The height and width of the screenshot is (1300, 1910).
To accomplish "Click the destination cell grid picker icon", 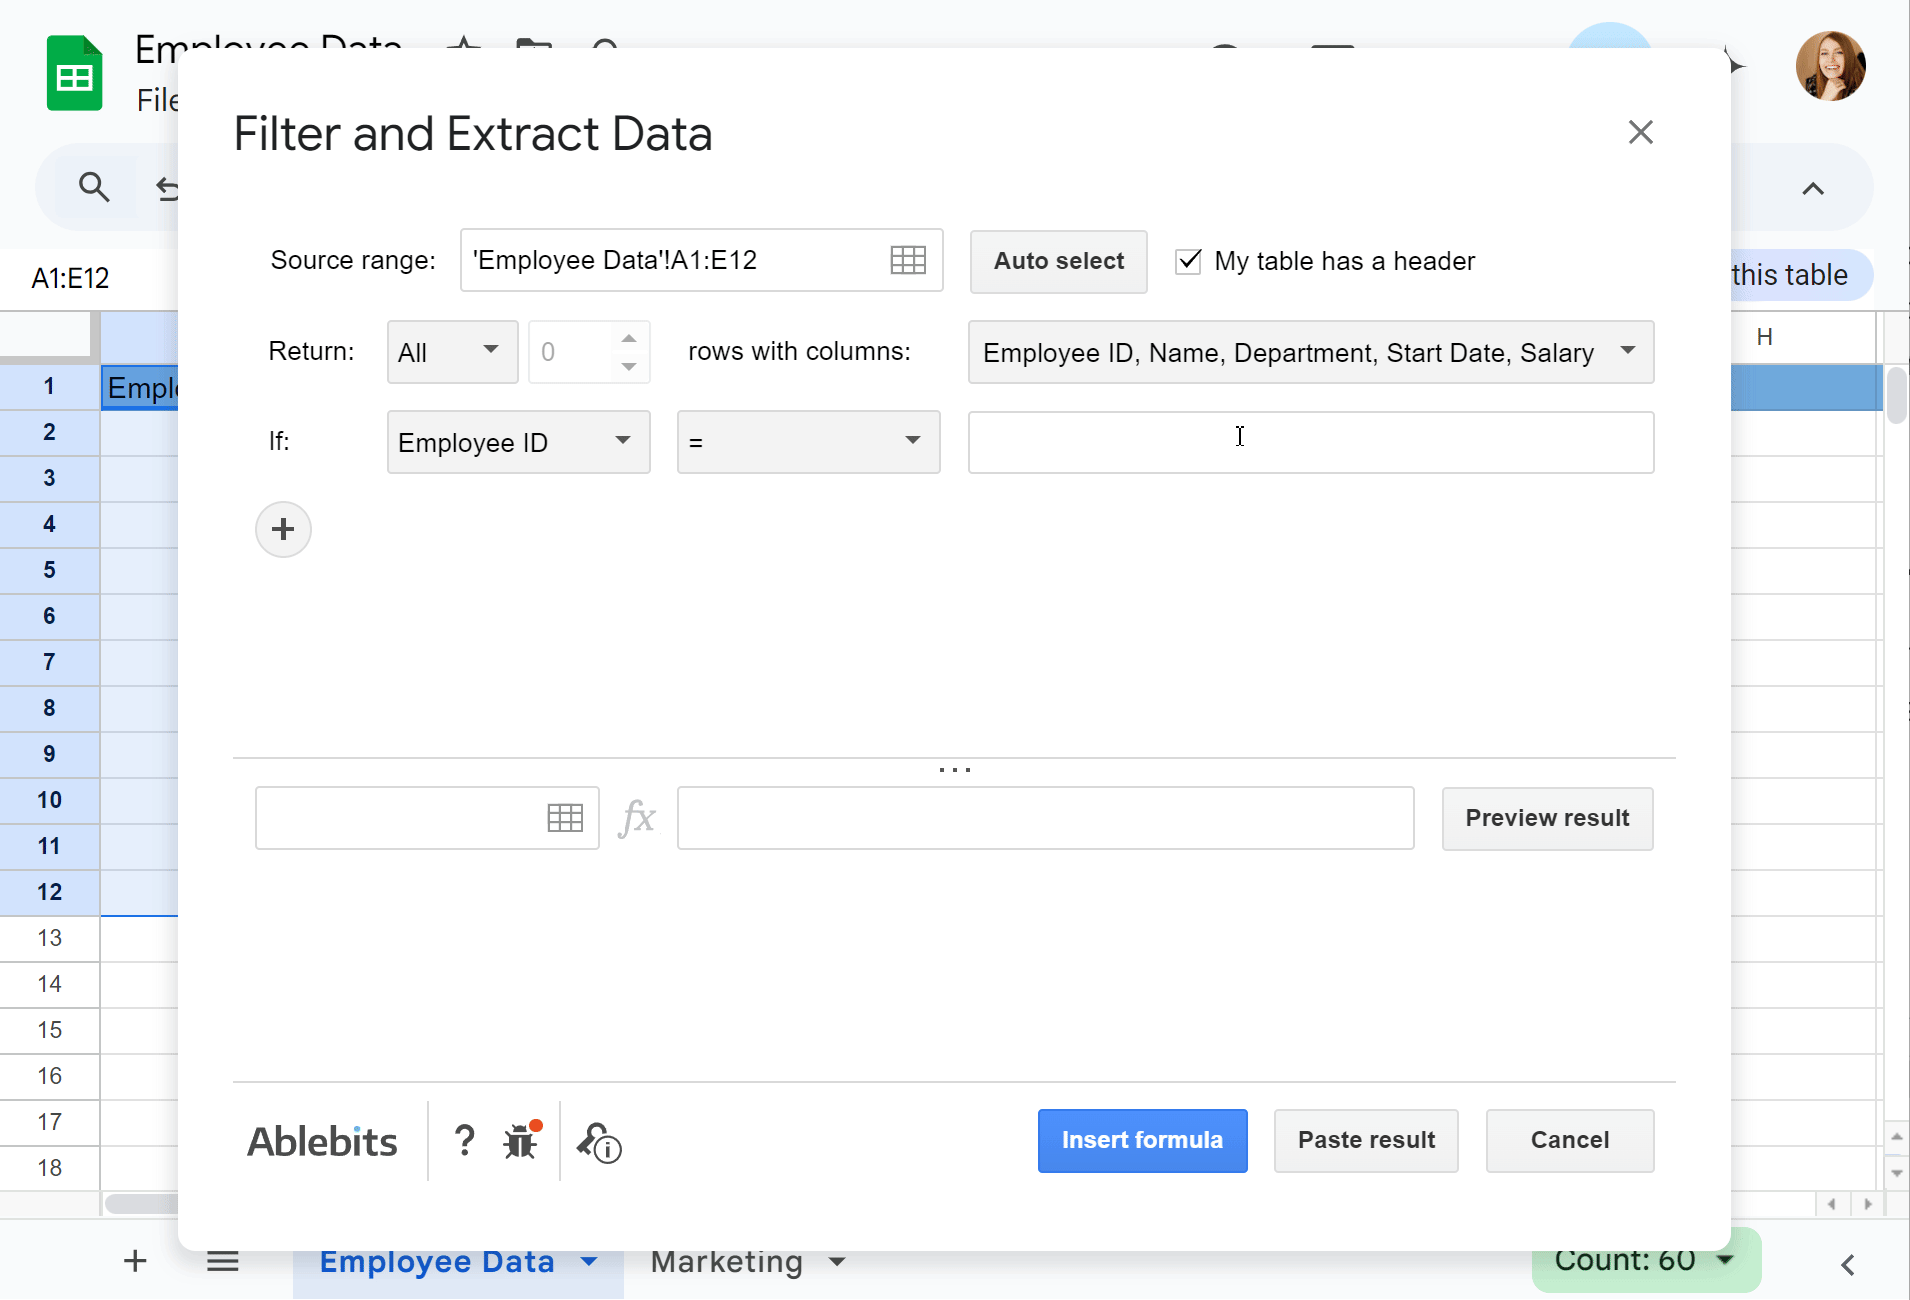I will [565, 818].
